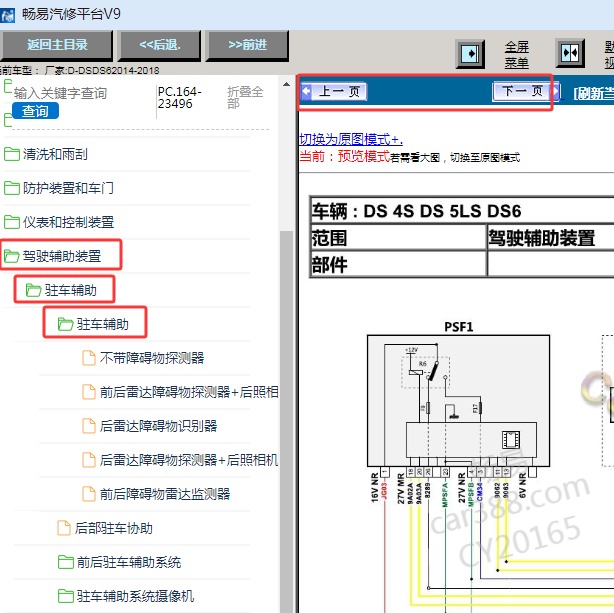Click the PC.164-23496 text
614x613 pixels.
[x=180, y=98]
